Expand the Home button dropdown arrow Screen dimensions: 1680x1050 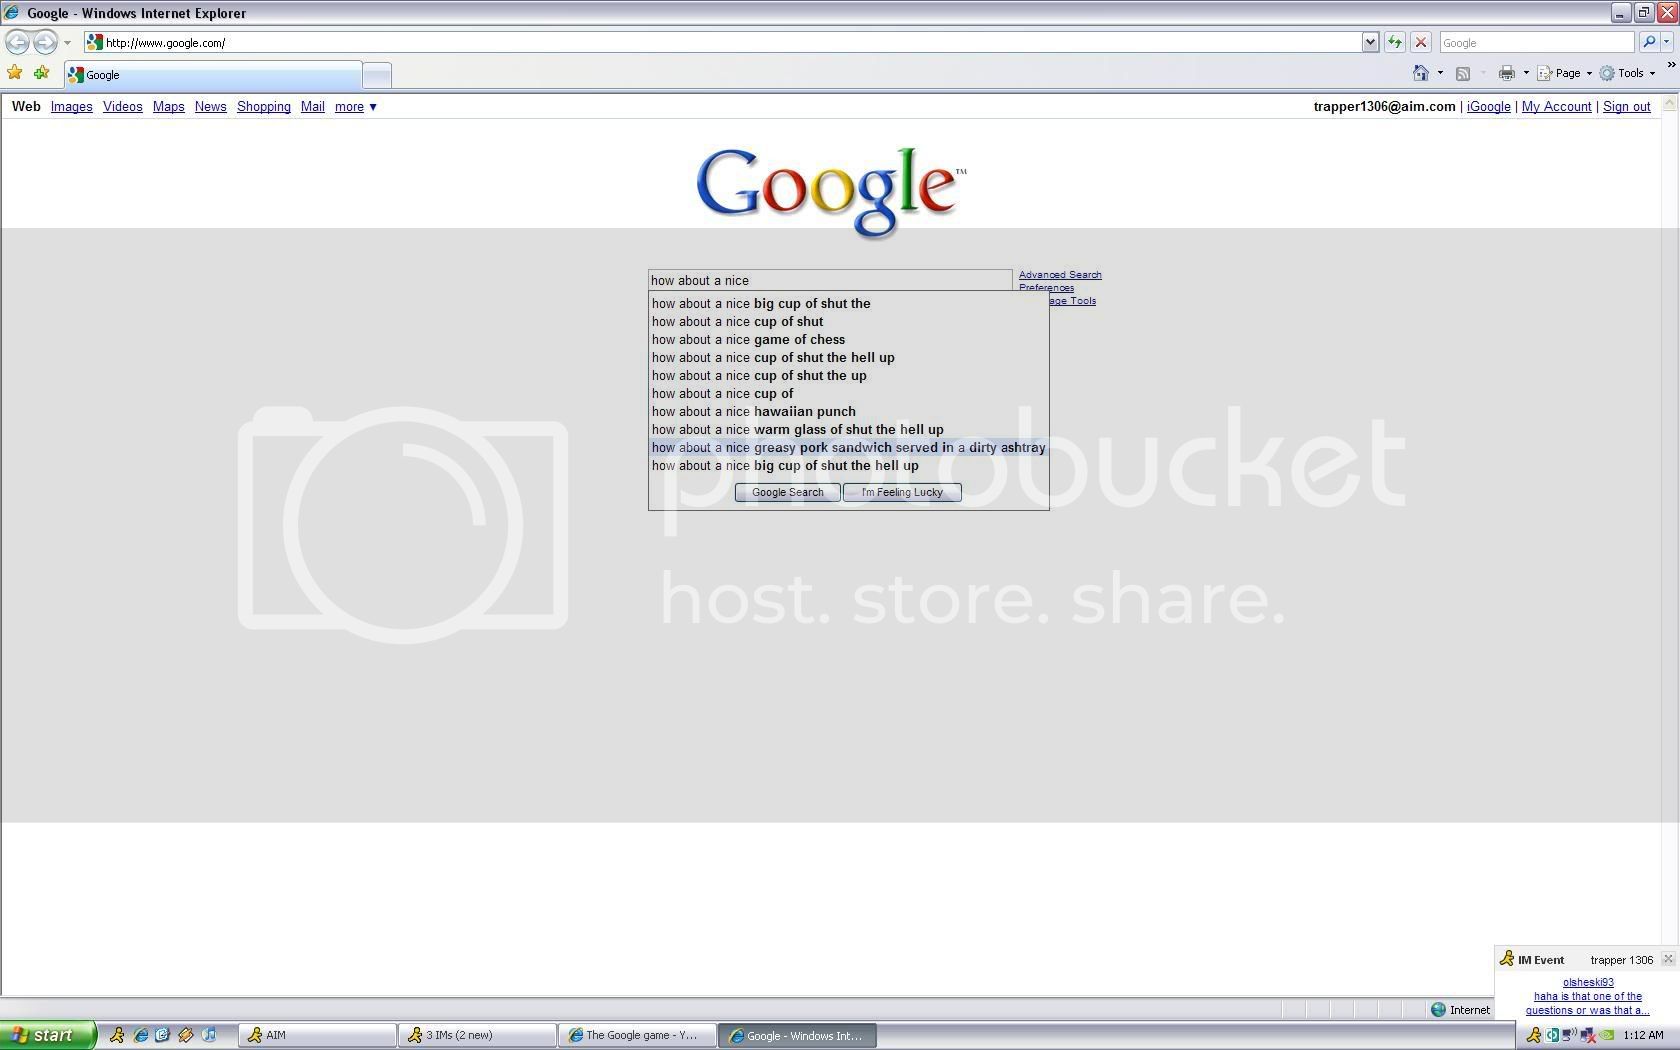click(x=1440, y=73)
